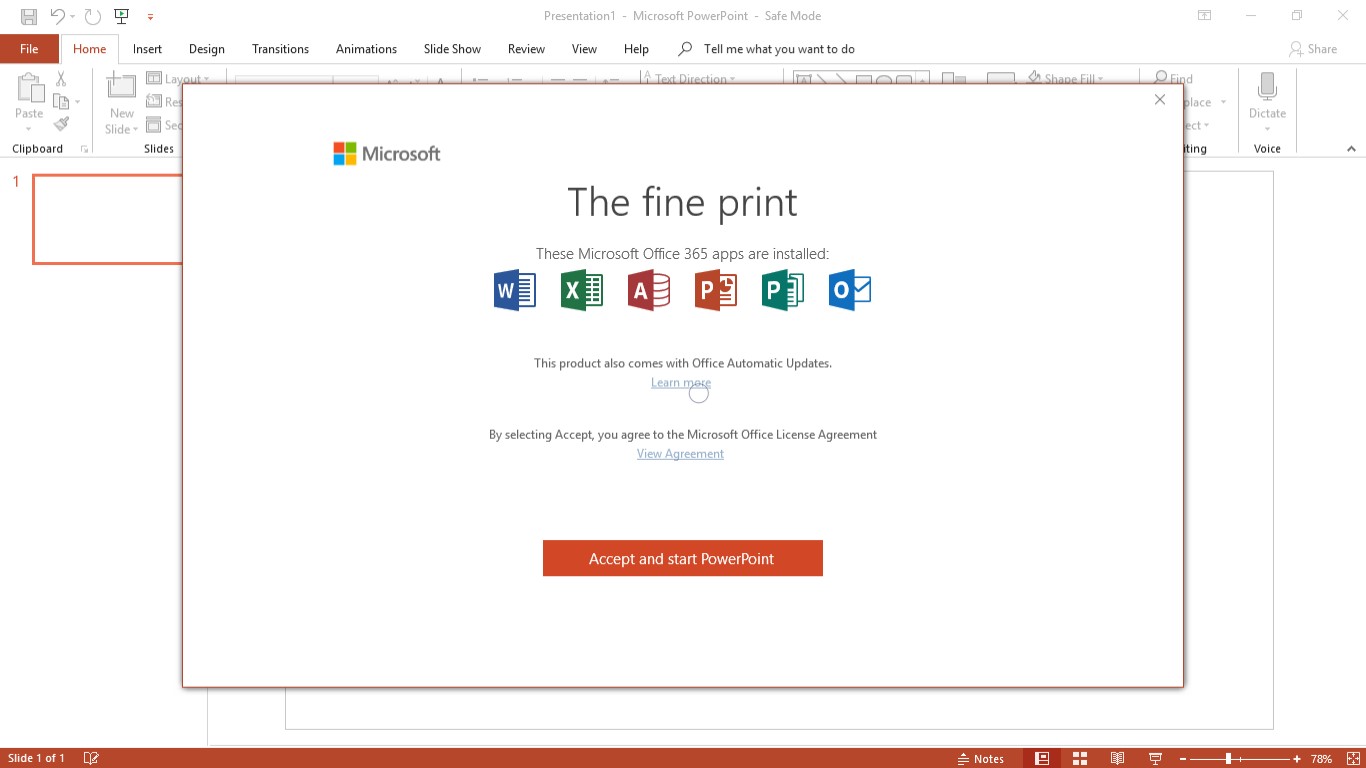Click the Access app icon
The width and height of the screenshot is (1366, 768).
click(x=649, y=290)
